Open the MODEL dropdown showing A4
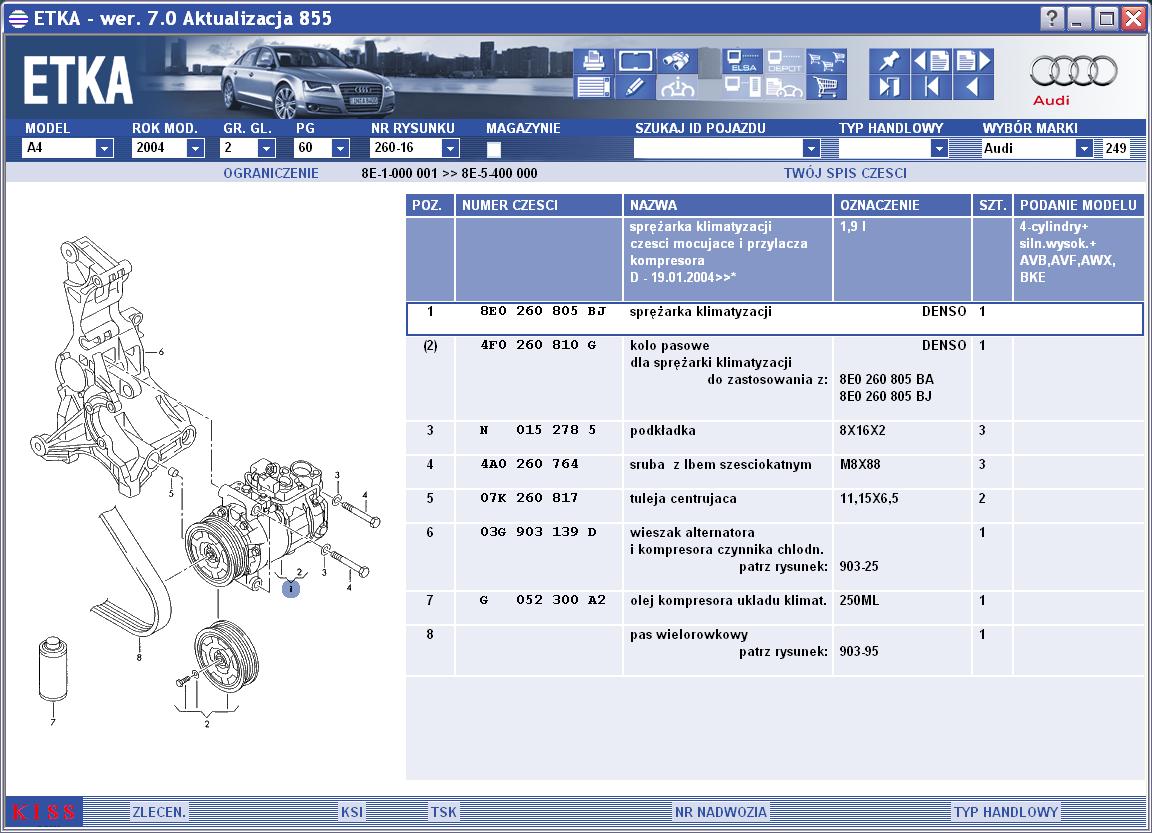Viewport: 1152px width, 833px height. pyautogui.click(x=104, y=148)
